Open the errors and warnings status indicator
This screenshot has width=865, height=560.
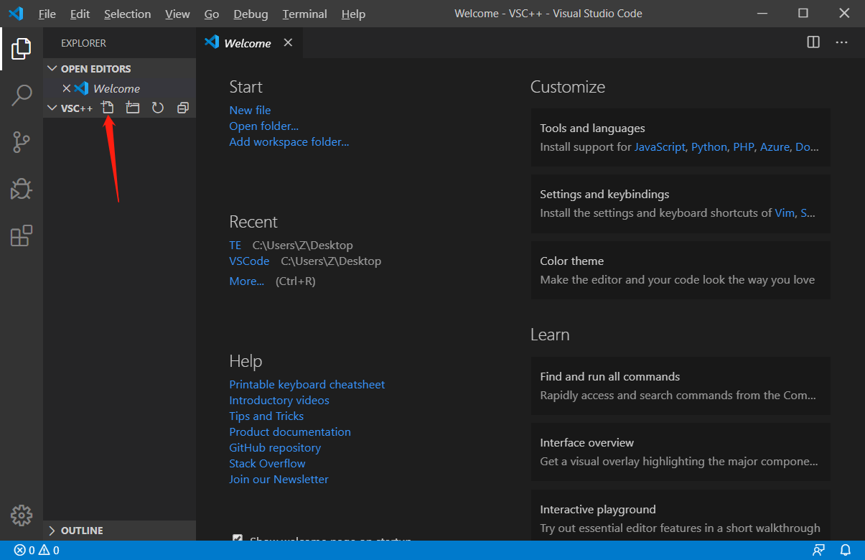(x=36, y=550)
